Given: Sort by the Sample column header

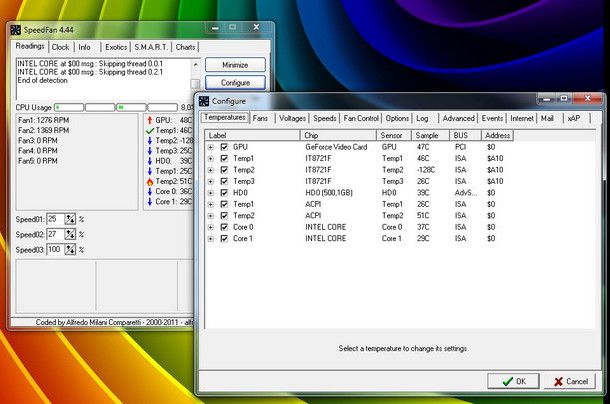Looking at the screenshot, I should tap(430, 135).
